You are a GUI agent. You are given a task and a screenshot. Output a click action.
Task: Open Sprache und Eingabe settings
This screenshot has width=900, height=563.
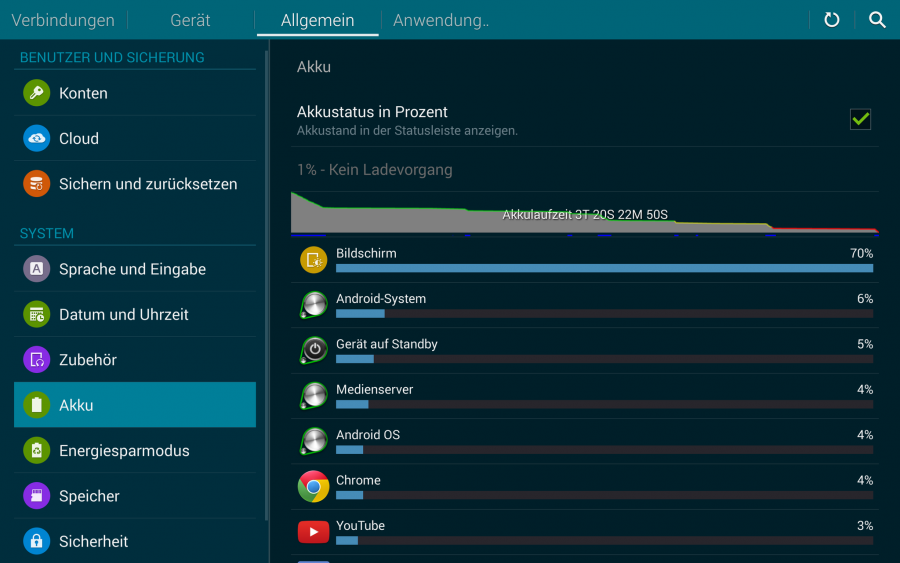coord(132,269)
